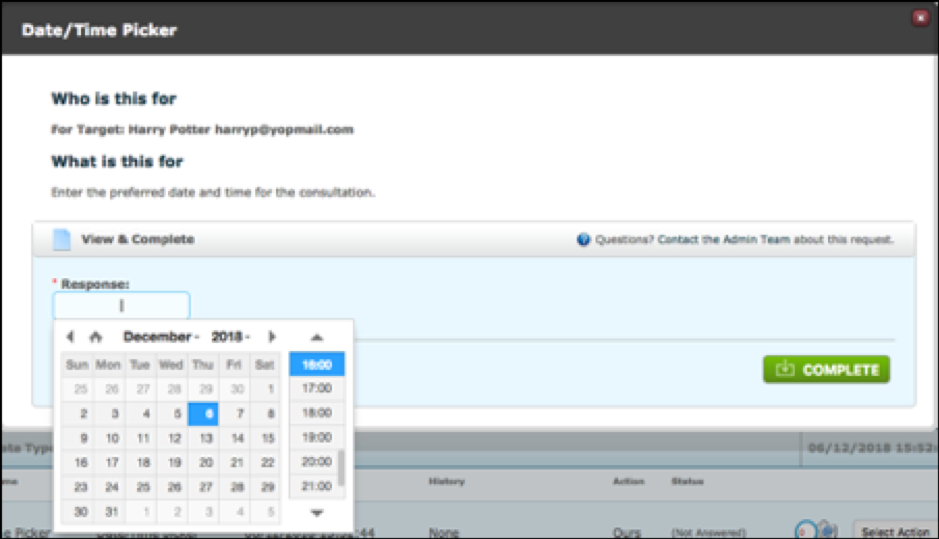Select December 4 in the calendar
This screenshot has height=539, width=939.
(x=141, y=414)
